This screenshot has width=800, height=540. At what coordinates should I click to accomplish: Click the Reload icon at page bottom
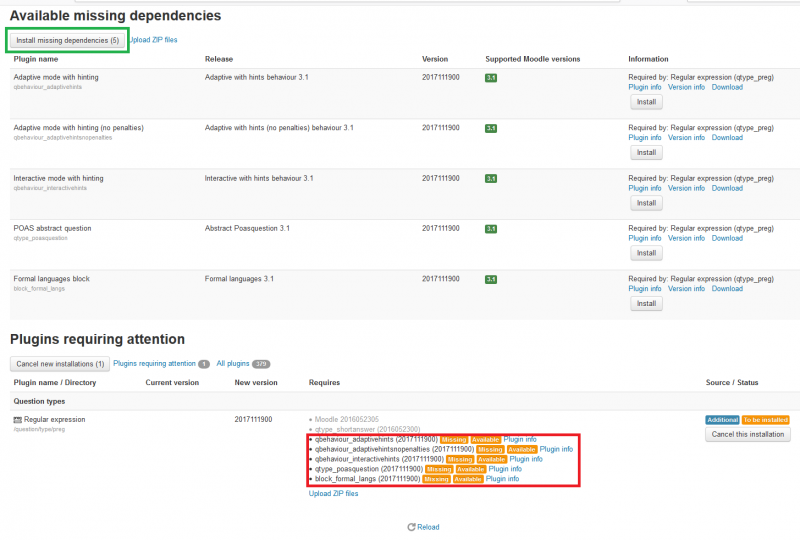point(410,527)
